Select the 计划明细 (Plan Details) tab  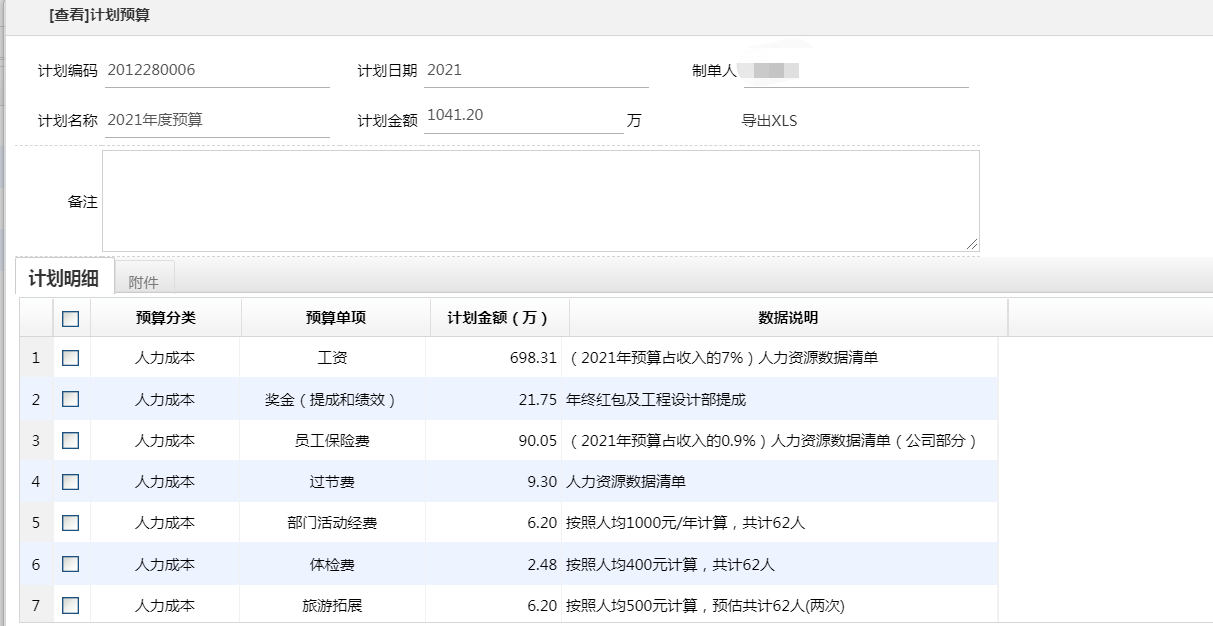65,280
